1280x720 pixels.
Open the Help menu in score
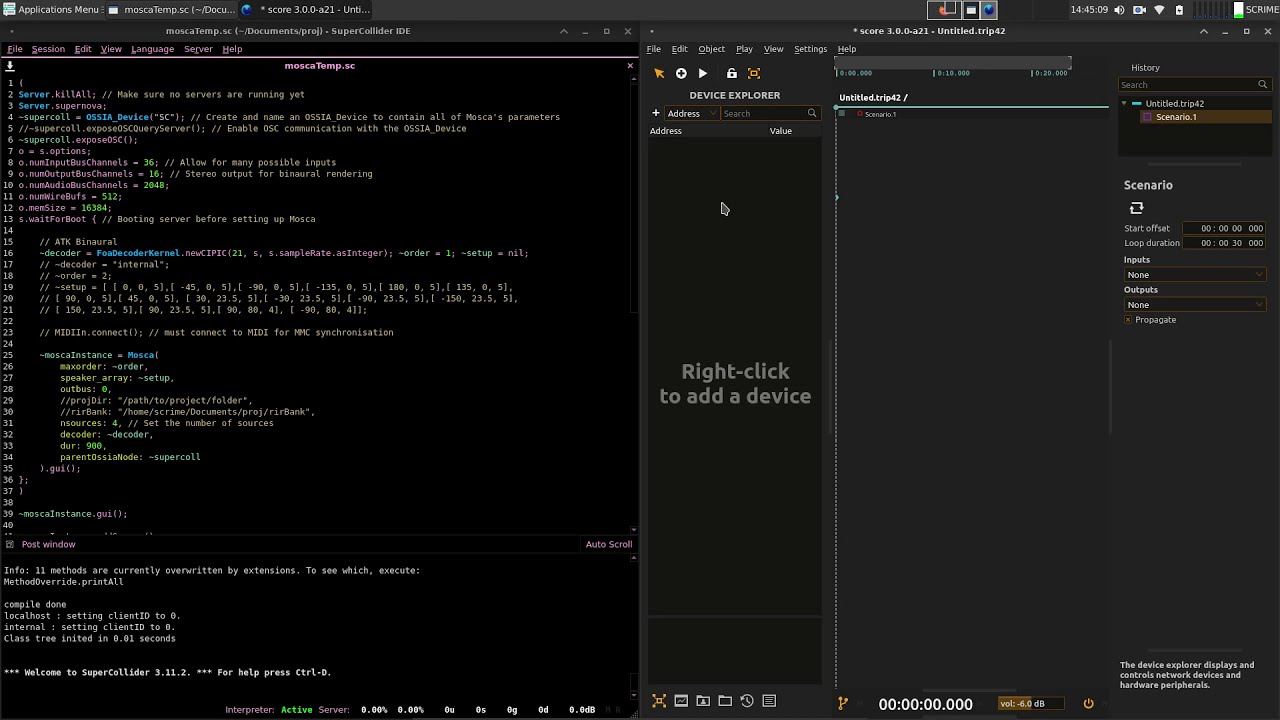(x=847, y=49)
